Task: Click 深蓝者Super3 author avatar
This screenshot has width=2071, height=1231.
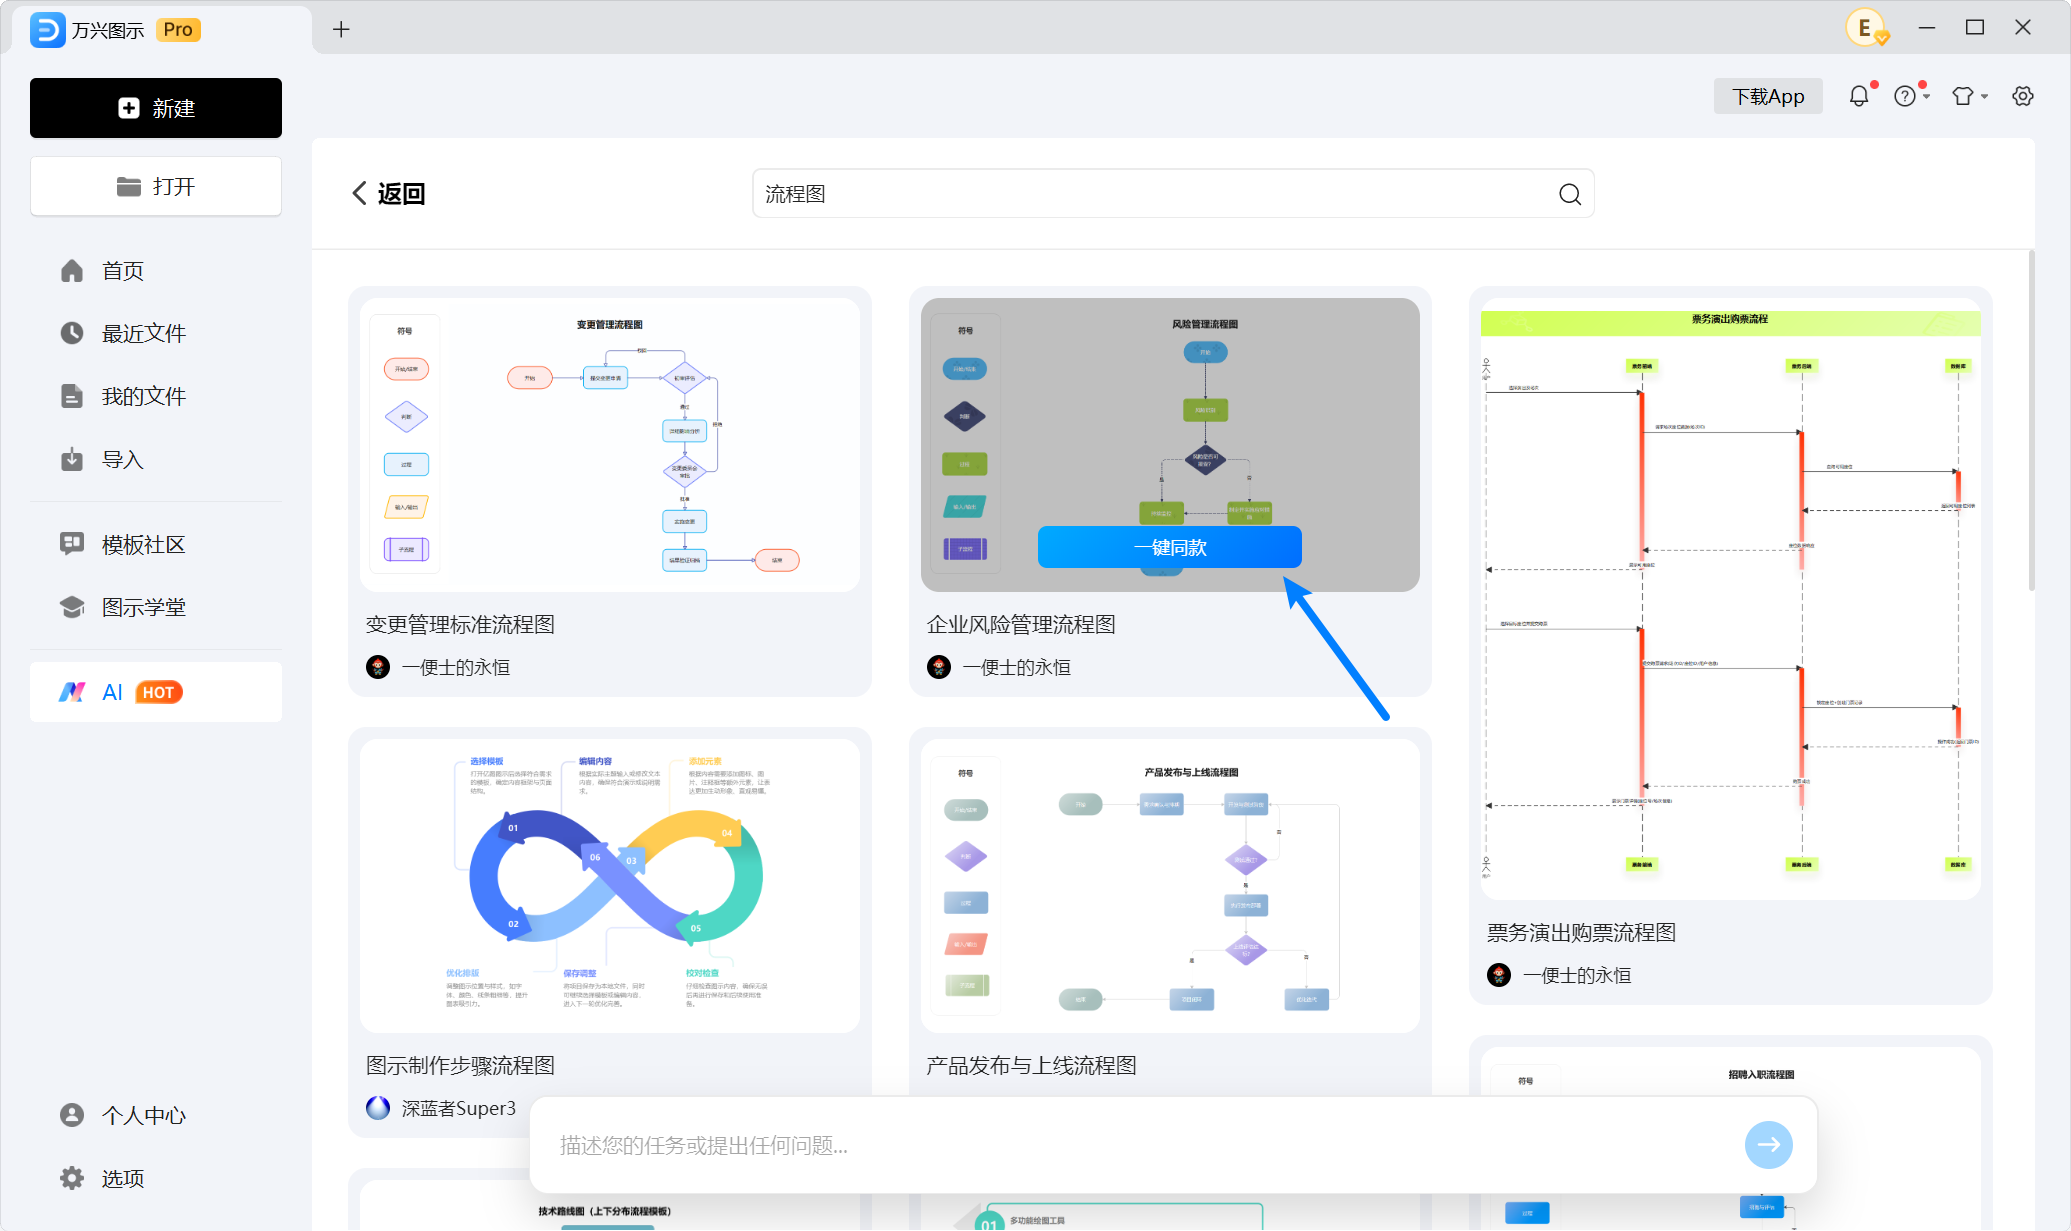Action: click(x=378, y=1108)
